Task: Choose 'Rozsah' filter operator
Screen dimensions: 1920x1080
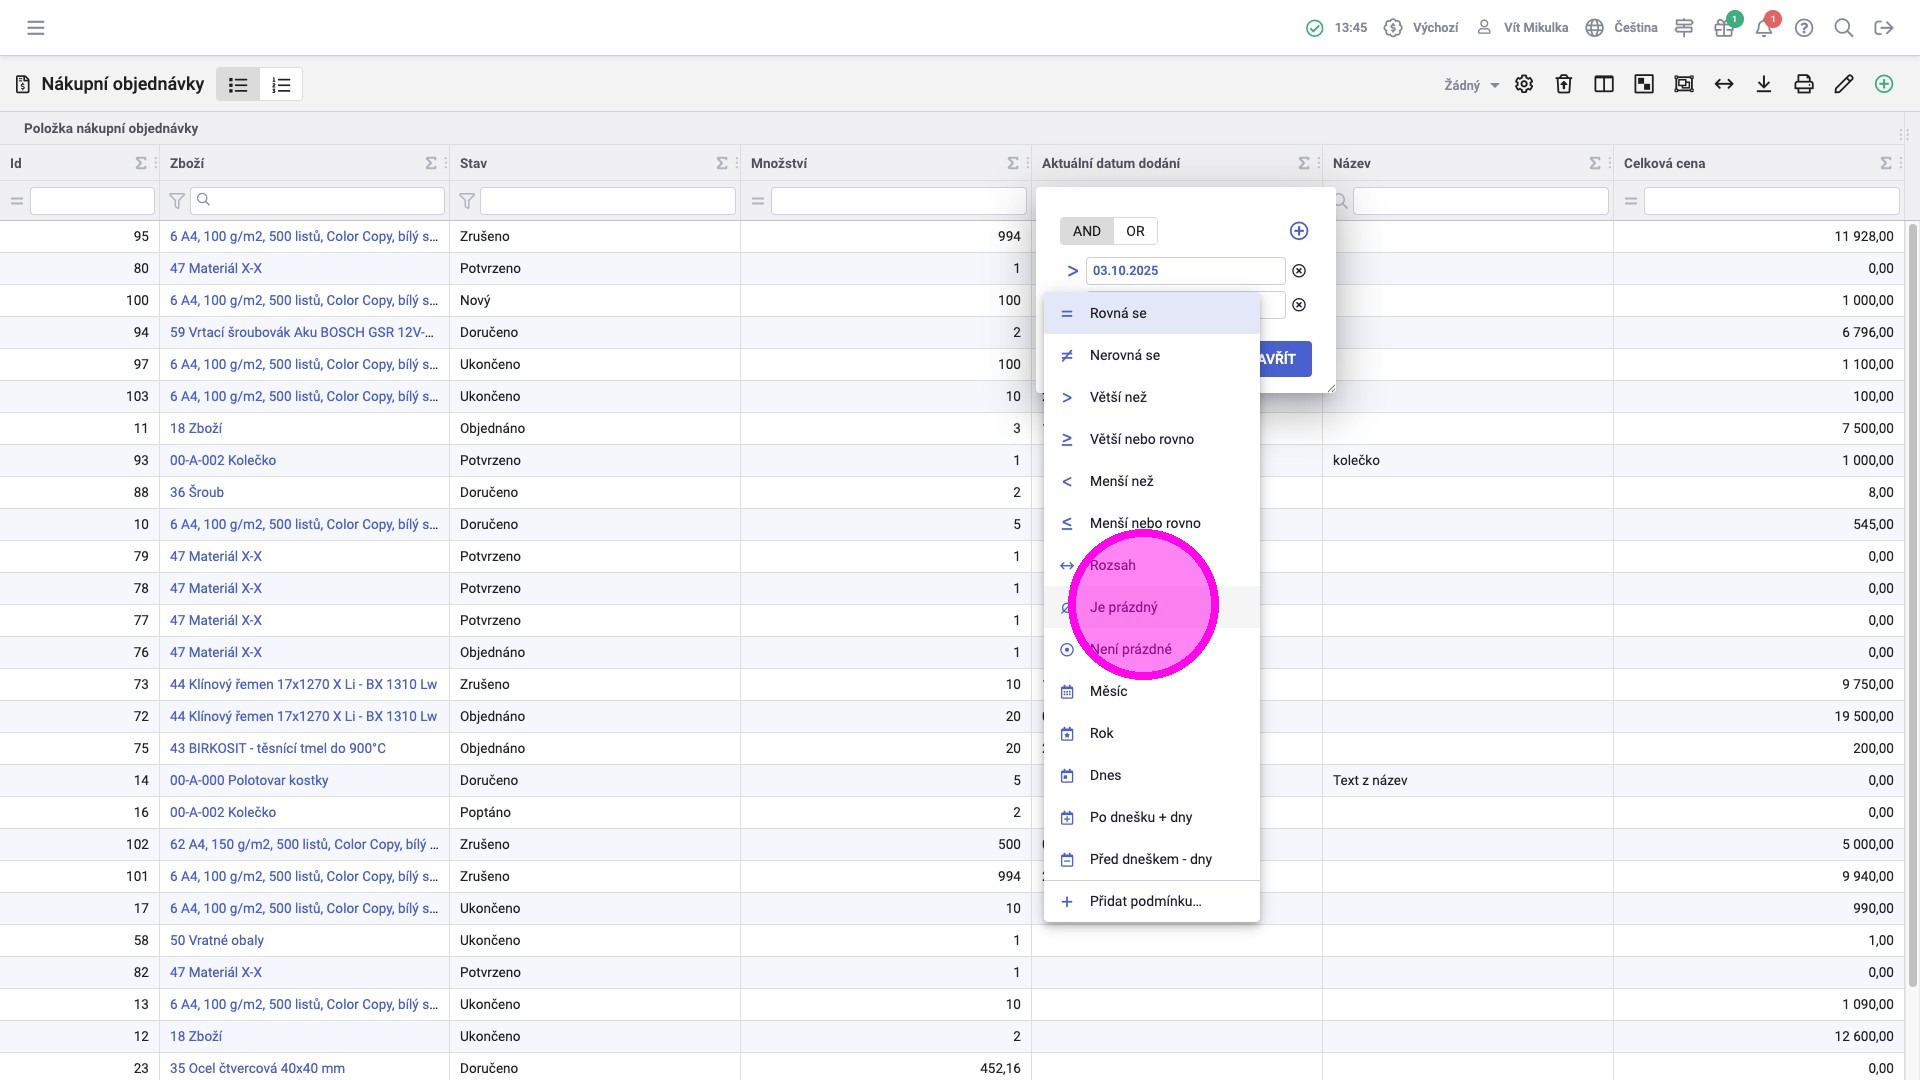Action: pyautogui.click(x=1112, y=565)
